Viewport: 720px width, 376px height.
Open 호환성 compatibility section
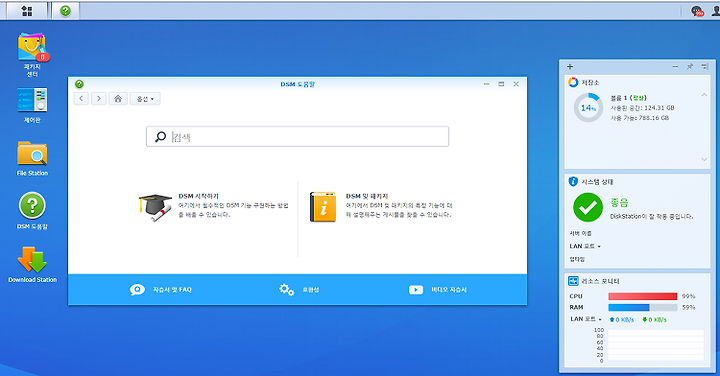(299, 290)
